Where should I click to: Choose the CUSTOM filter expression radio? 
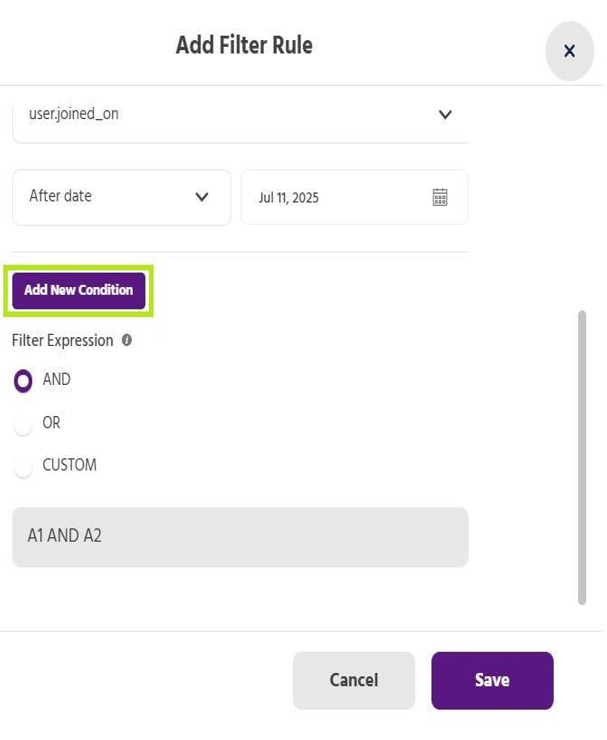tap(23, 466)
